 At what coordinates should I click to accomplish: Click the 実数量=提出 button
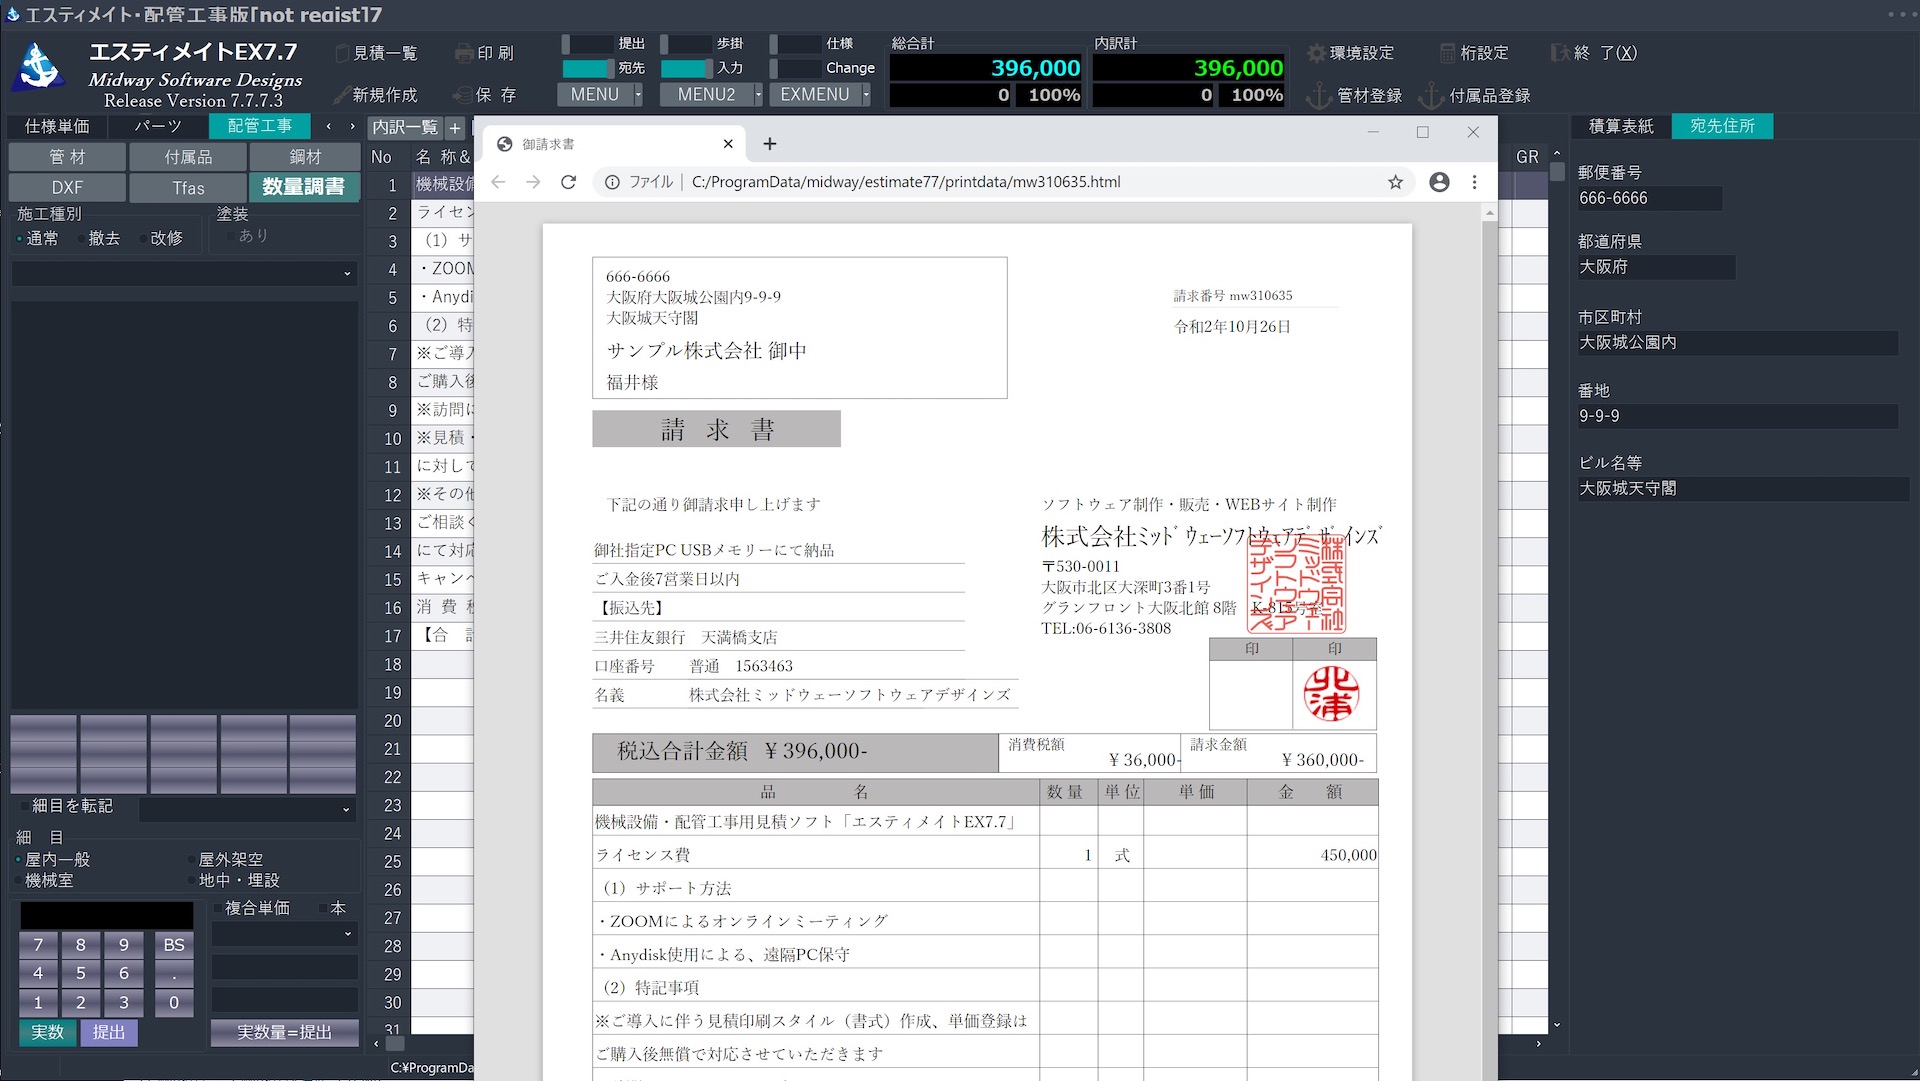(x=284, y=1033)
